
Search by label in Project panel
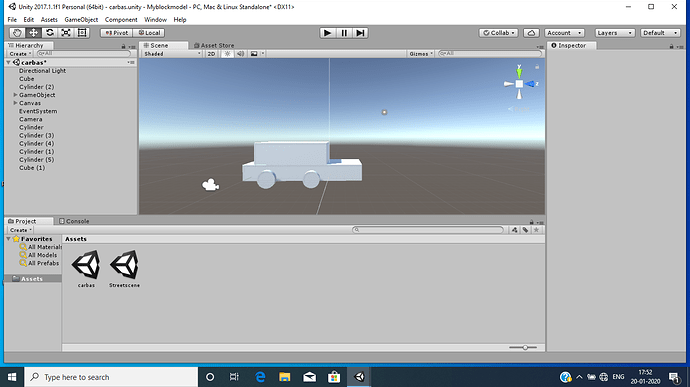[525, 230]
